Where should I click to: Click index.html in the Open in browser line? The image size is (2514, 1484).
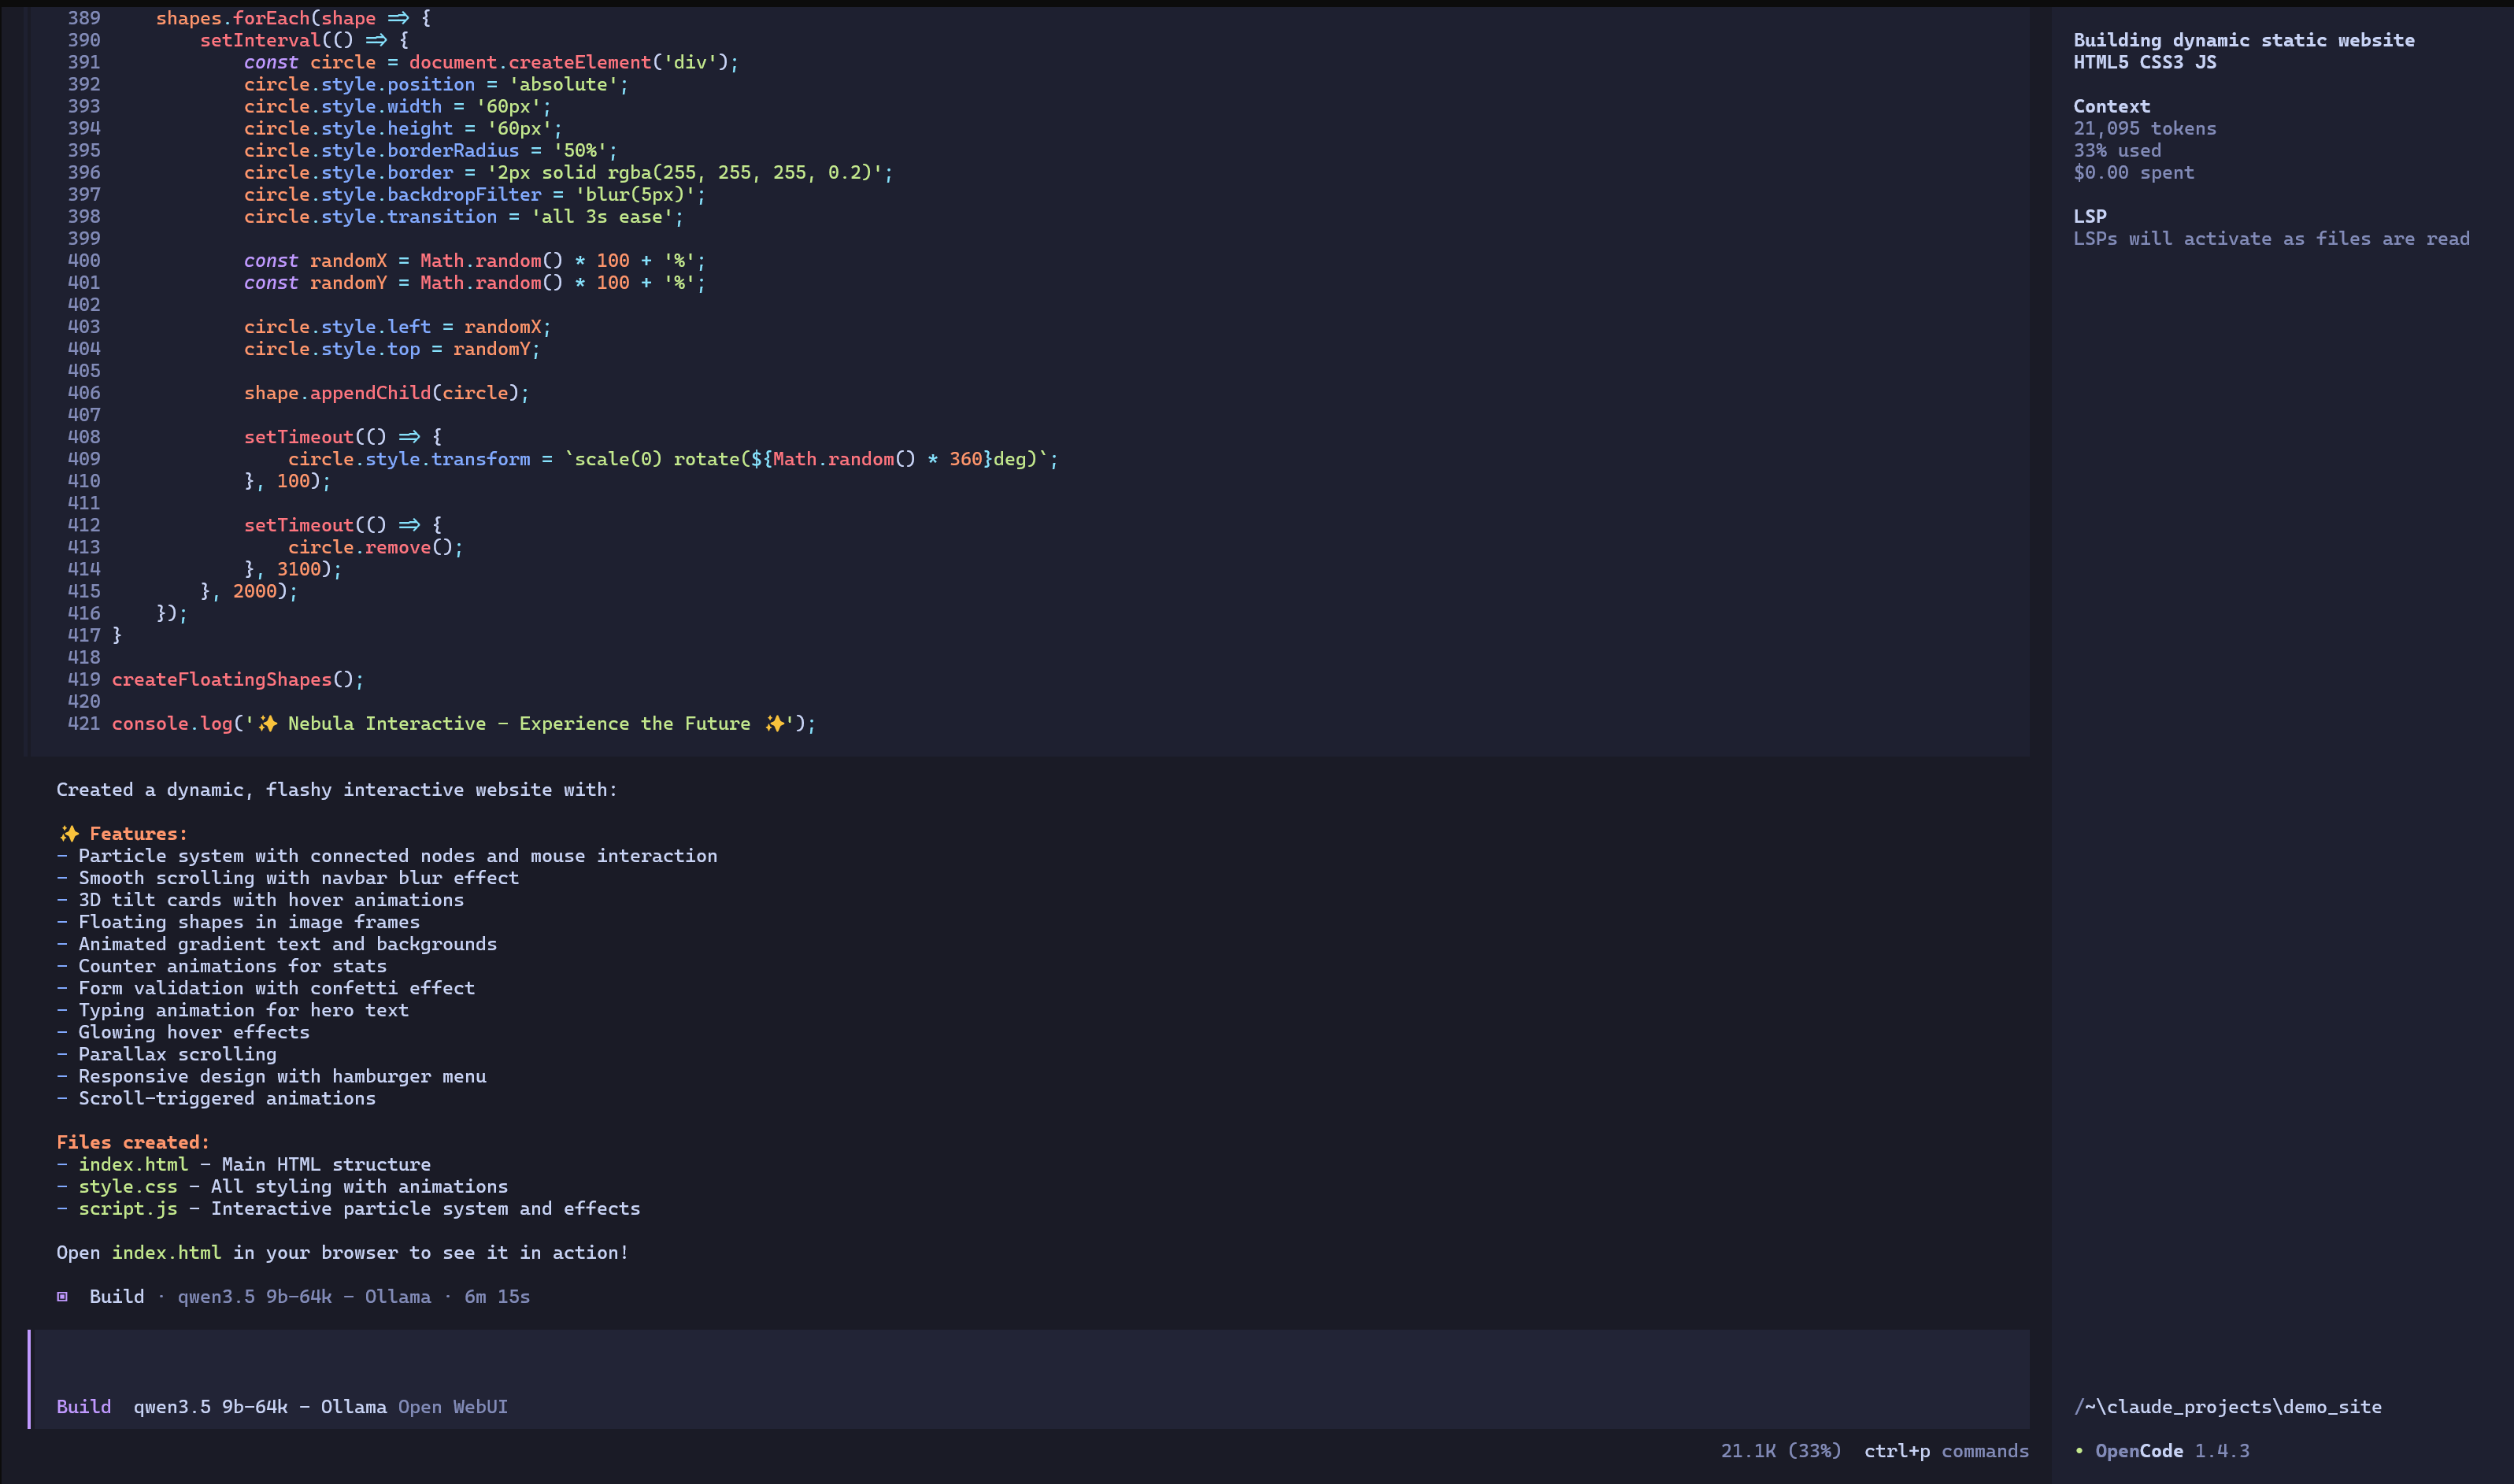click(x=167, y=1252)
